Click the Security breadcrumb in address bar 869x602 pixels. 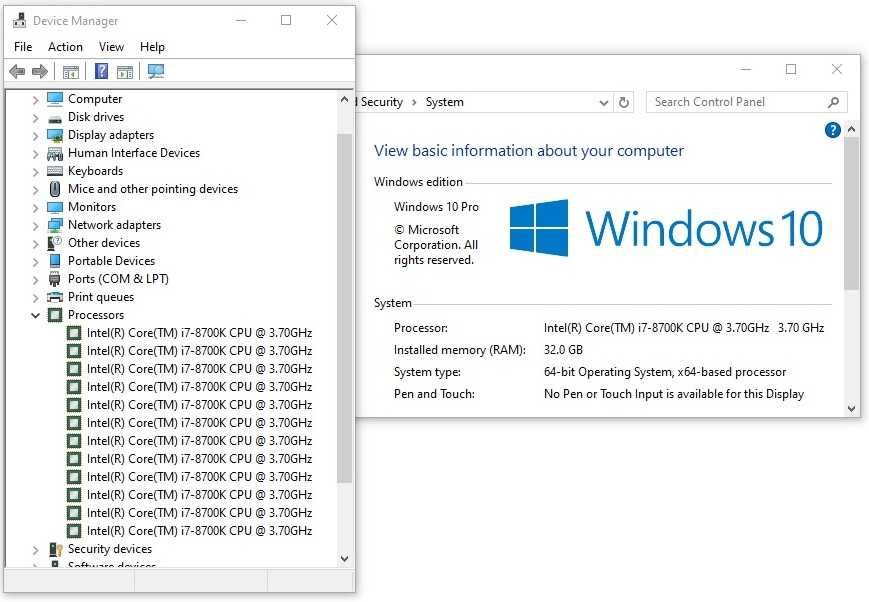381,102
